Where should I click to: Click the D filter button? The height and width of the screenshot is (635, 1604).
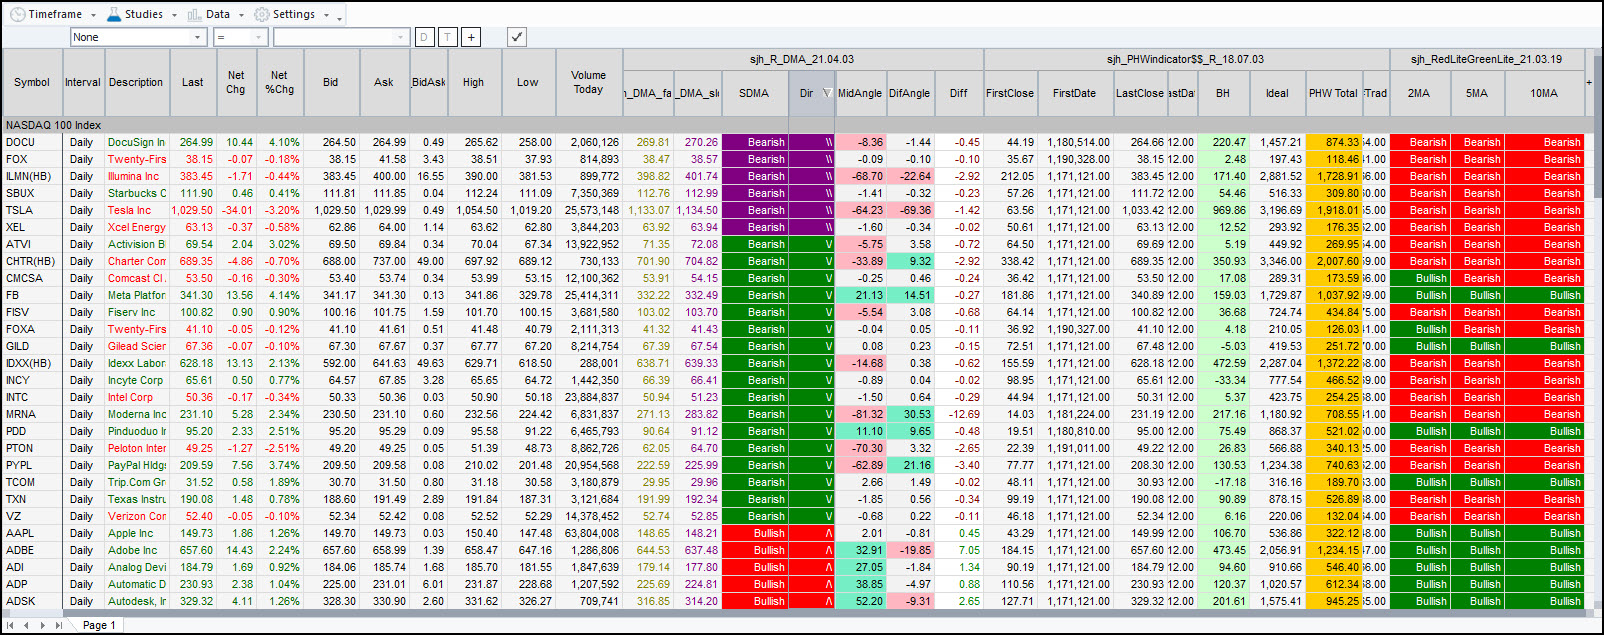pos(424,37)
